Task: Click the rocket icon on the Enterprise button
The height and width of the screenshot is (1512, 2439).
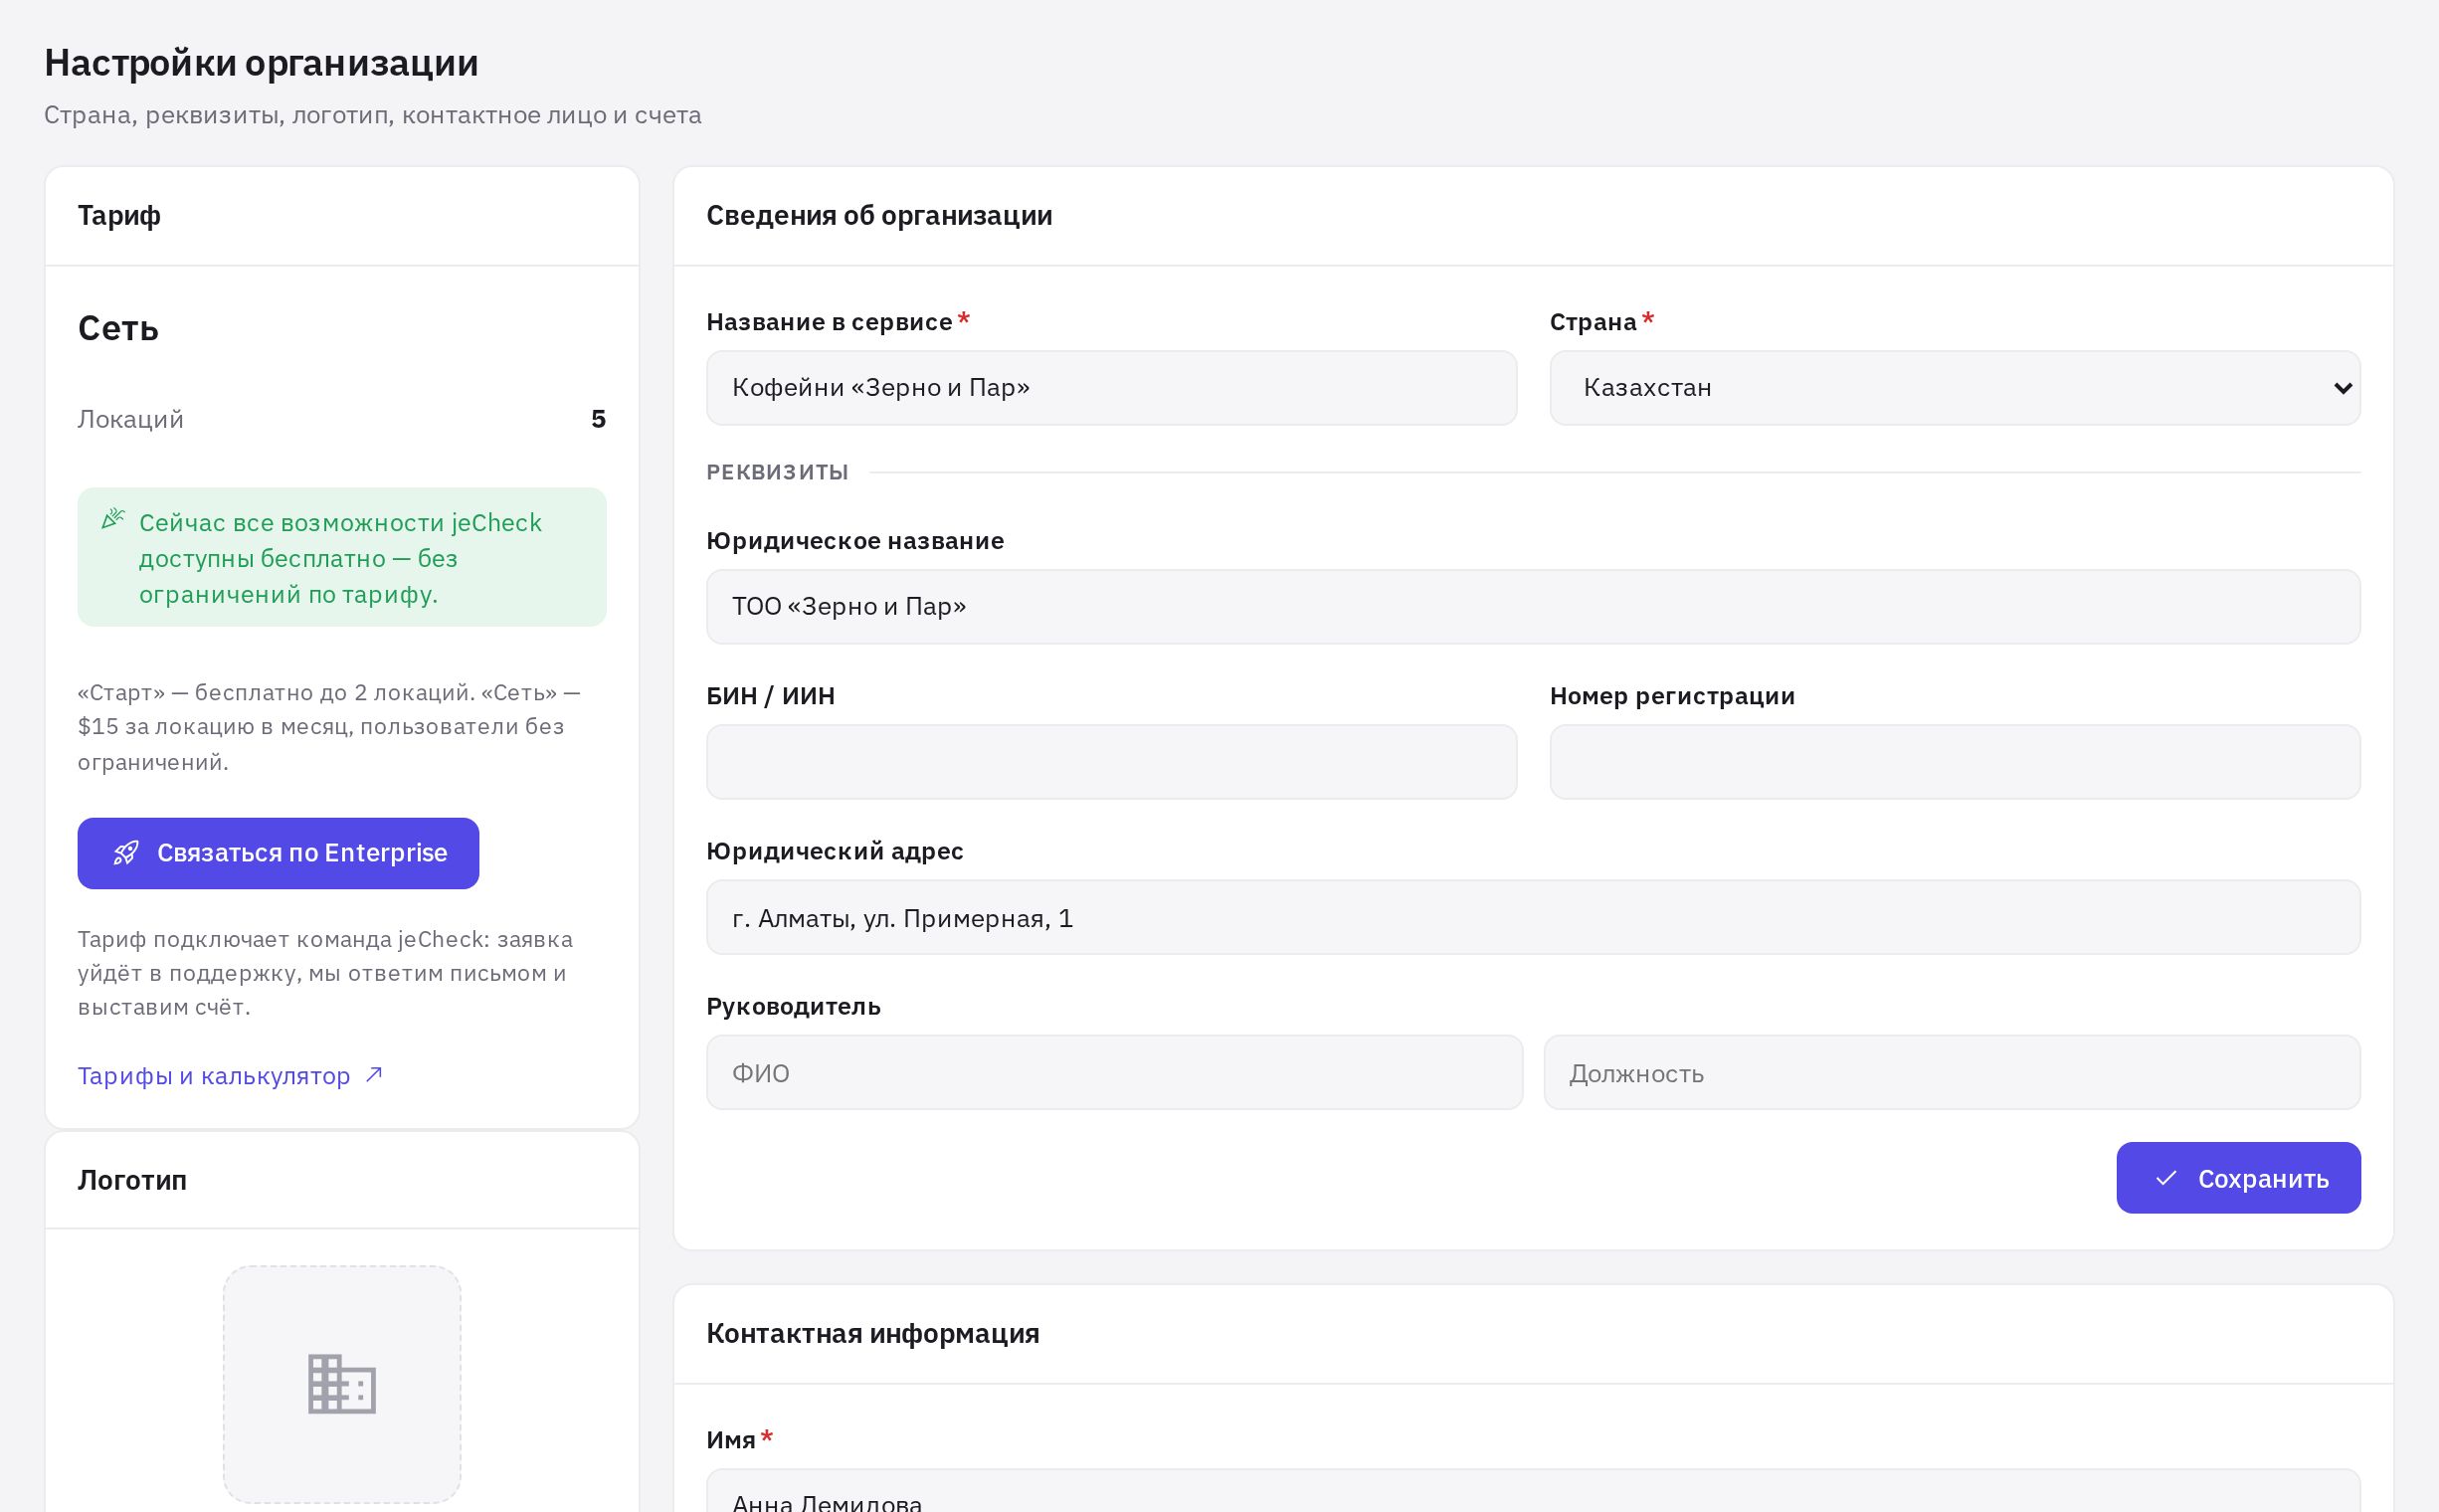Action: (126, 853)
